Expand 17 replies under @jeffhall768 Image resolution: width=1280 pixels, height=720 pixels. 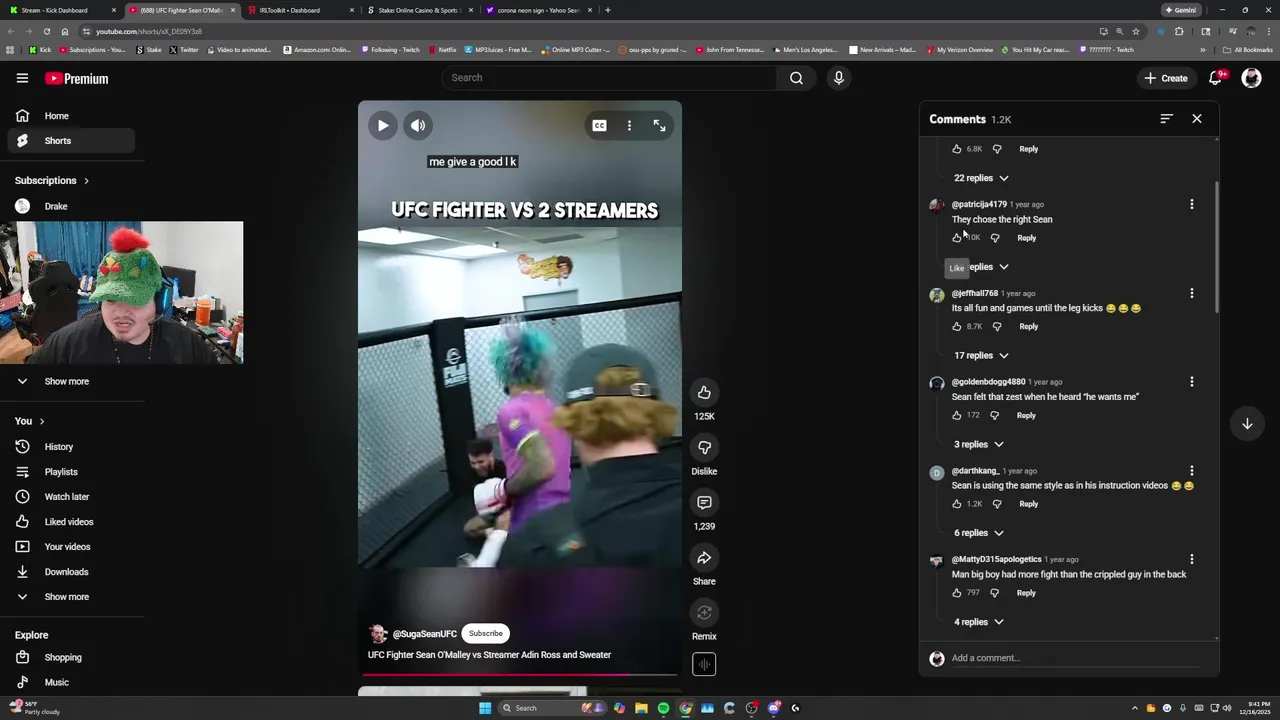point(981,355)
